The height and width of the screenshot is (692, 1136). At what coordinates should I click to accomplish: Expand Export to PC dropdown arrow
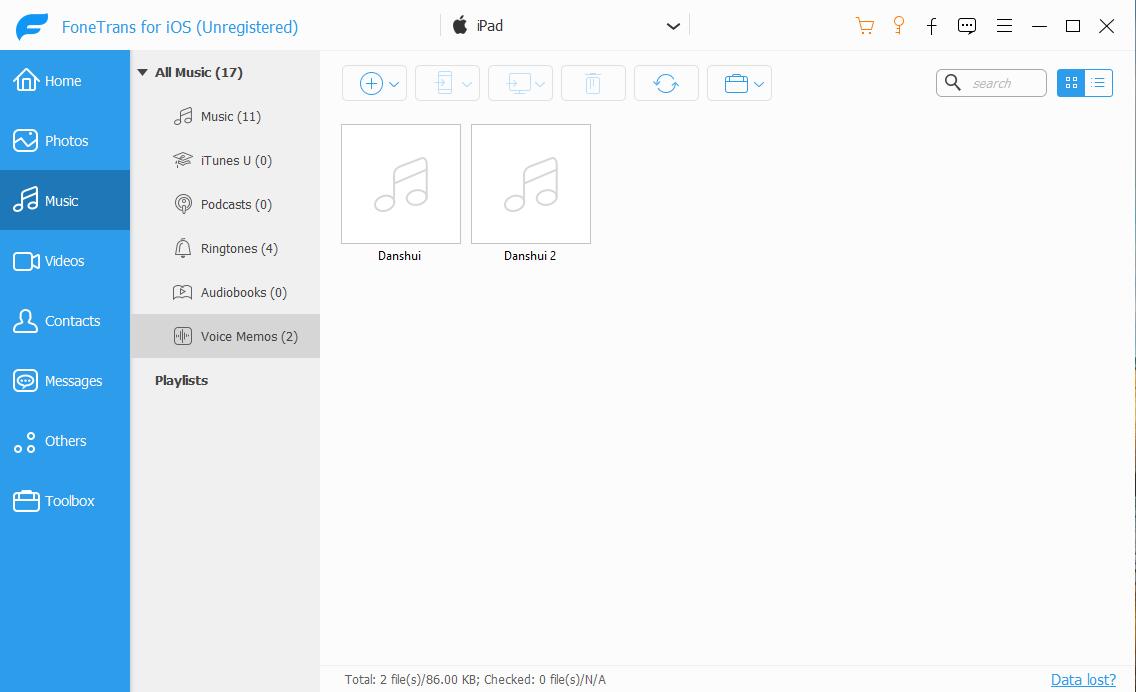pyautogui.click(x=540, y=84)
